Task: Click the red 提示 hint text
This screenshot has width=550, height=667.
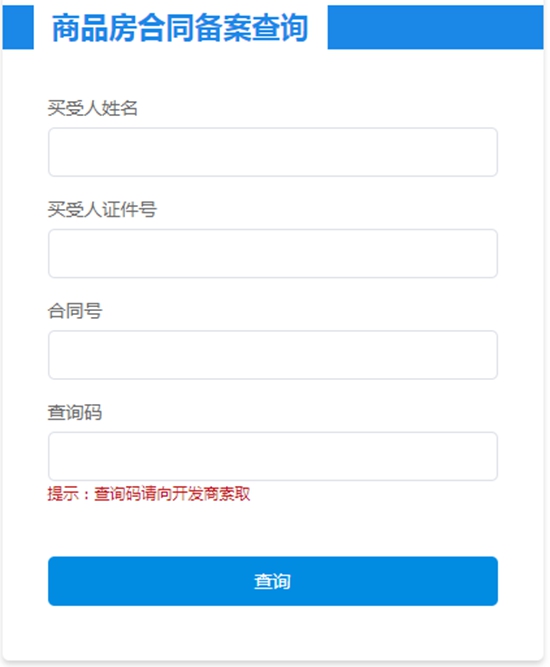Action: [148, 494]
